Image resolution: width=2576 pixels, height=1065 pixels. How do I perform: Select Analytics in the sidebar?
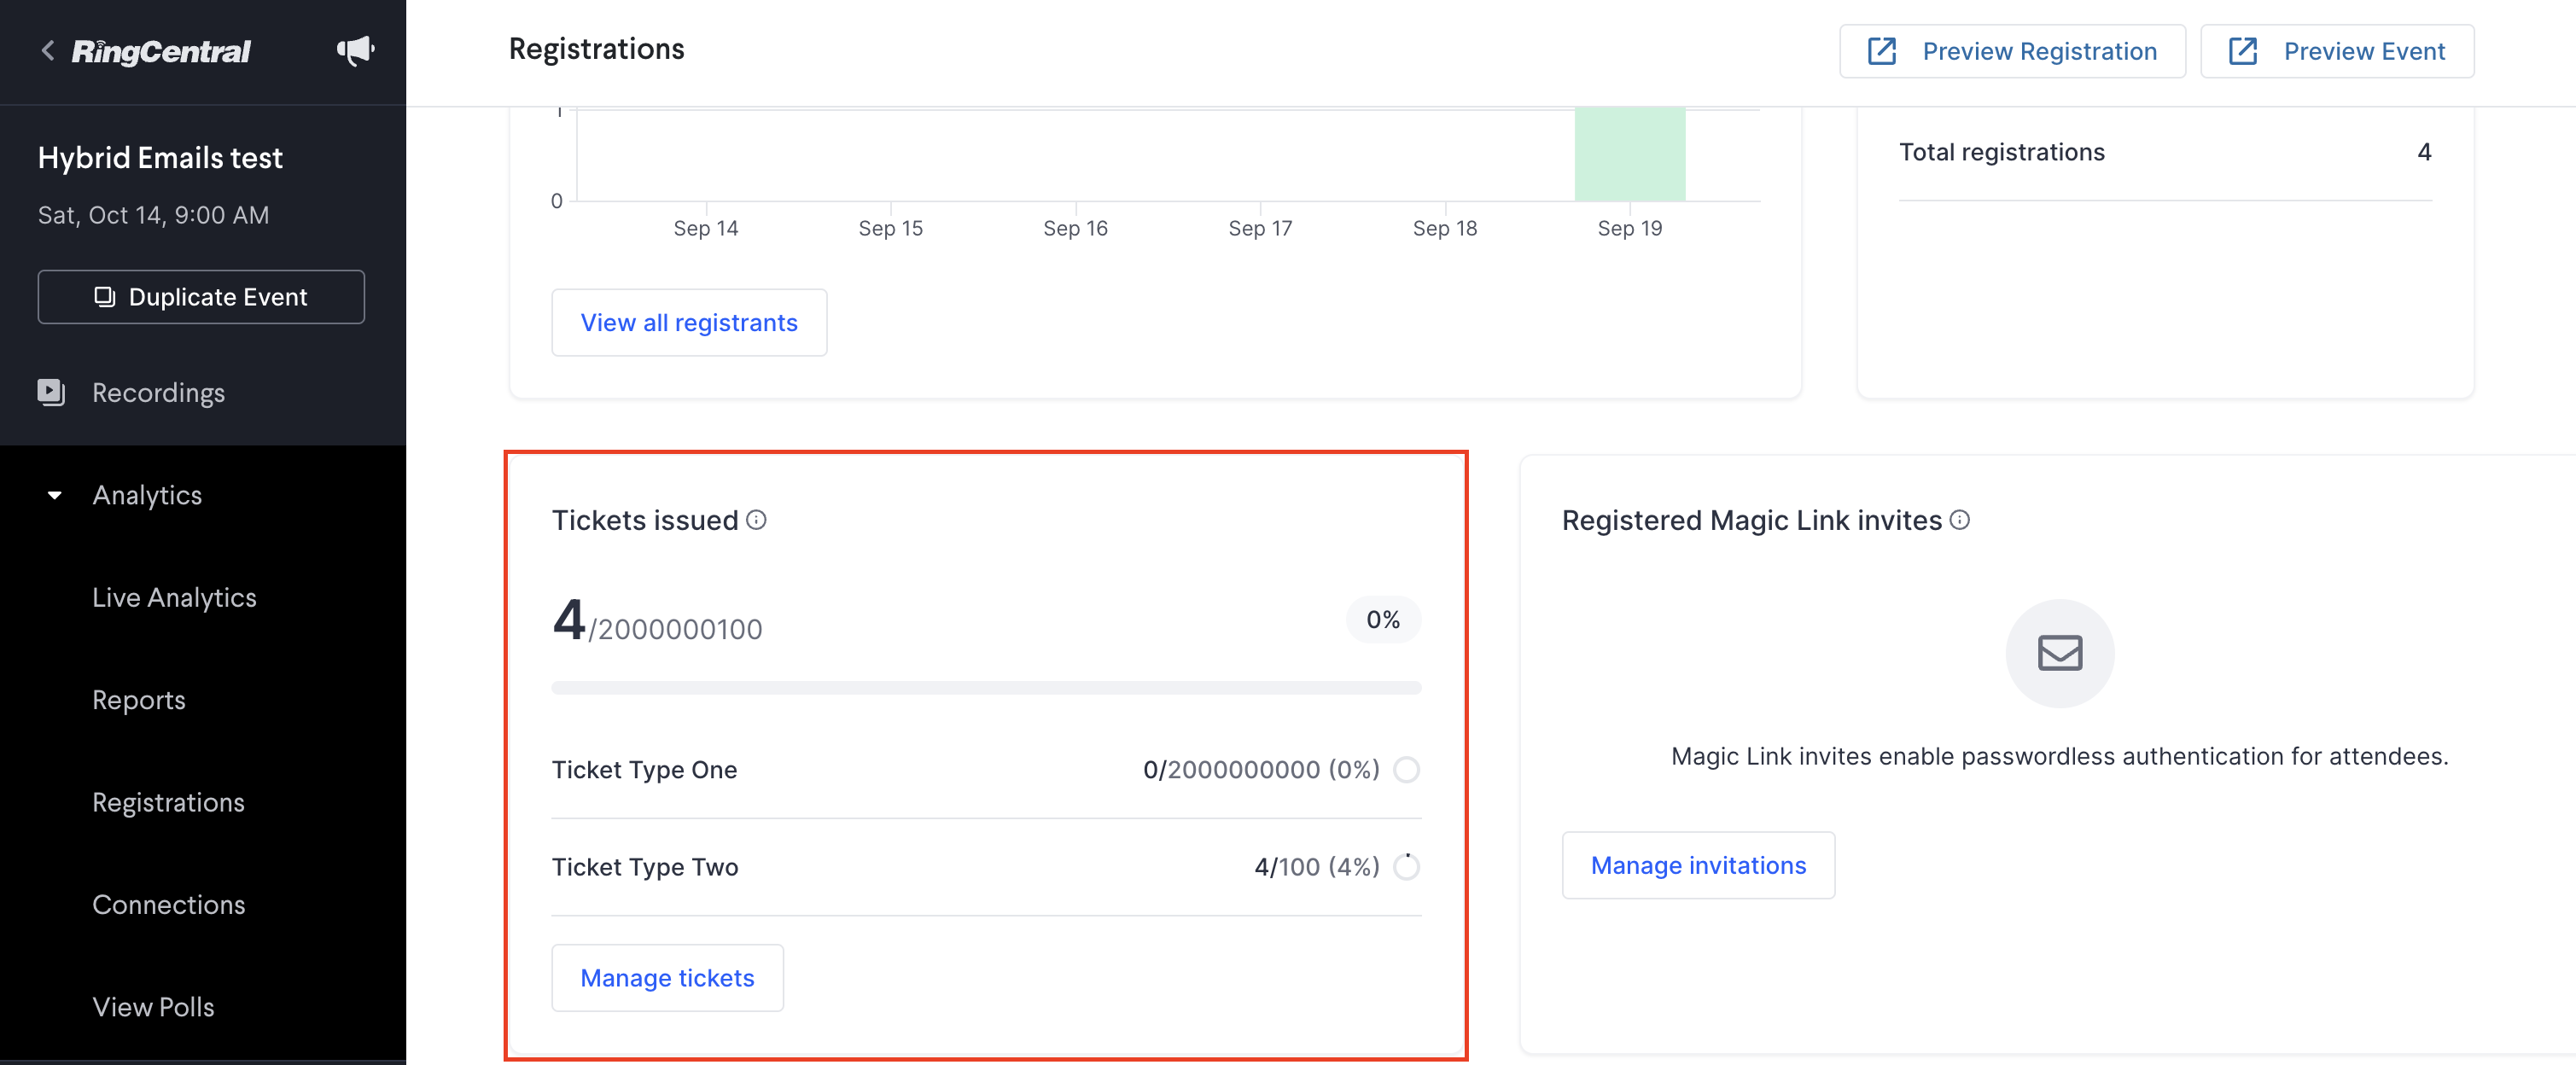click(x=147, y=495)
